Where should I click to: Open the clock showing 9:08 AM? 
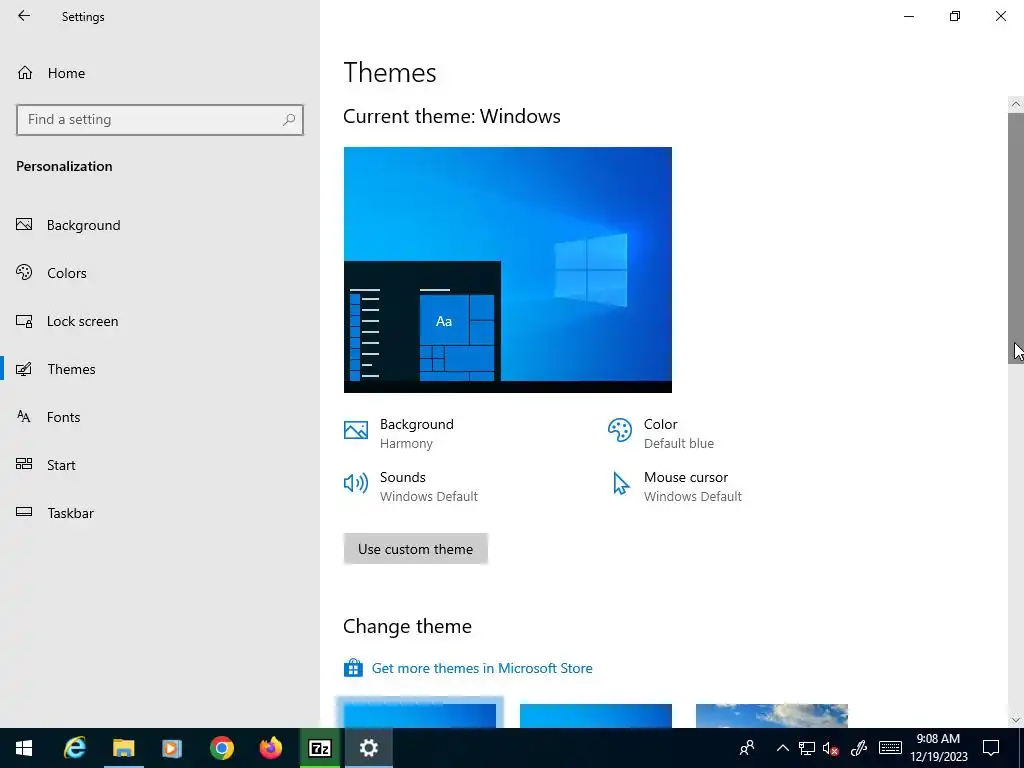938,748
